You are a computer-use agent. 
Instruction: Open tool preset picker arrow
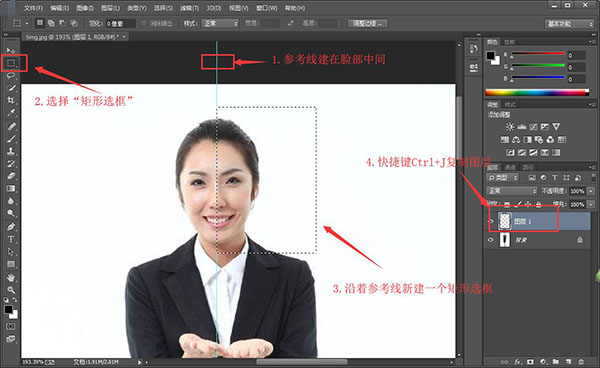[x=27, y=23]
